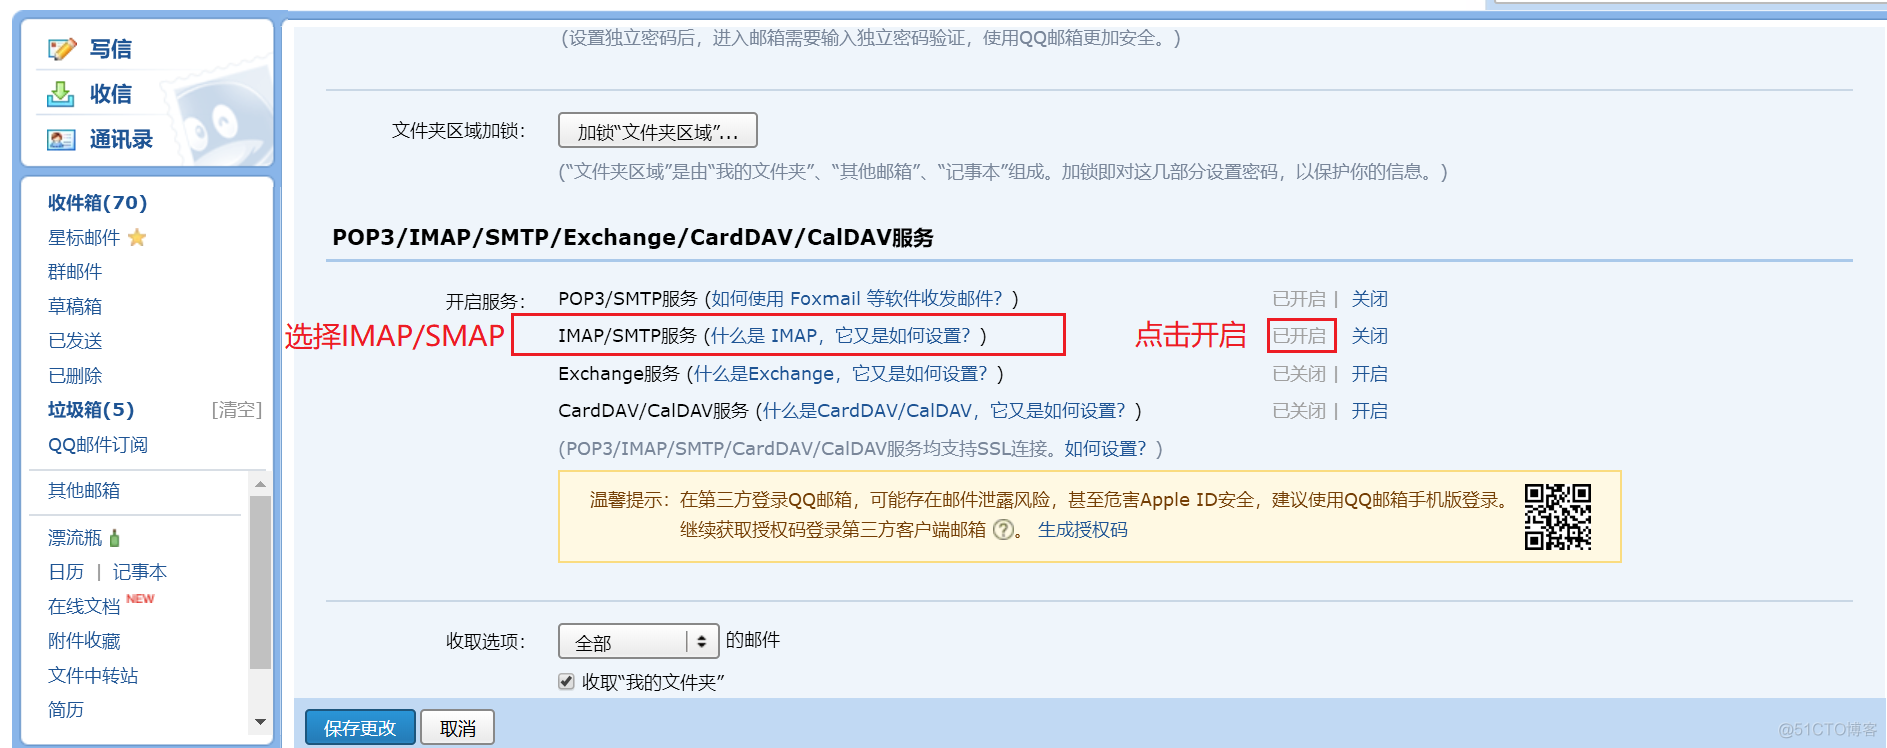The width and height of the screenshot is (1887, 748).
Task: Toggle the 收取"我的文件夹" checkbox
Action: (x=566, y=682)
